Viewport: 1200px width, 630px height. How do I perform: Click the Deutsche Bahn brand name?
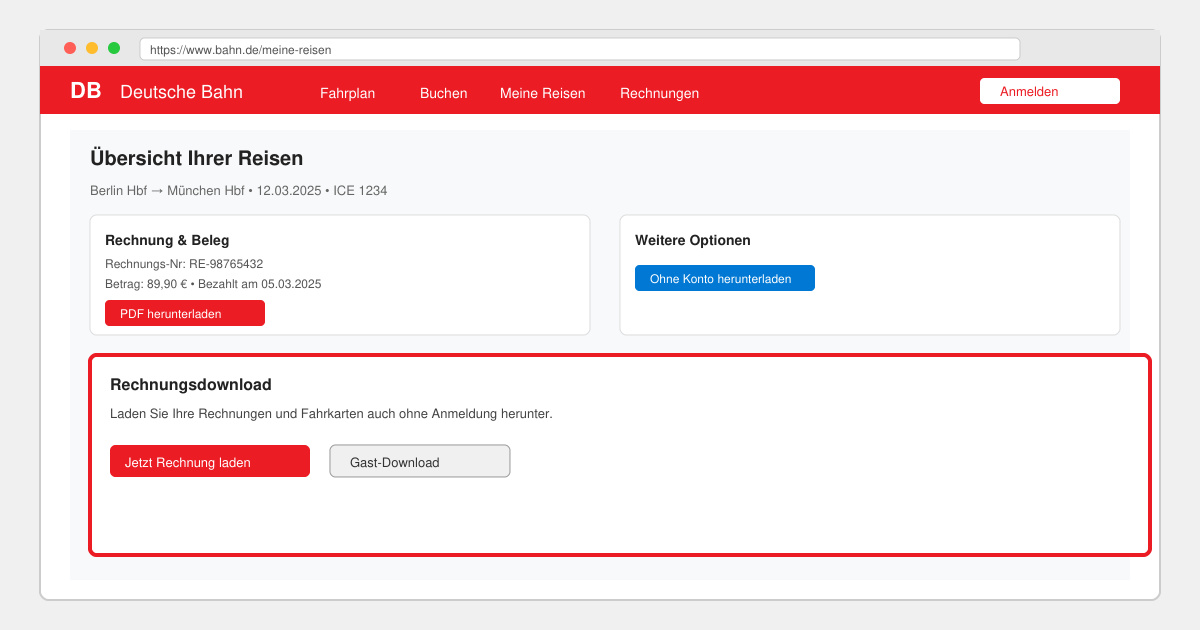point(181,92)
